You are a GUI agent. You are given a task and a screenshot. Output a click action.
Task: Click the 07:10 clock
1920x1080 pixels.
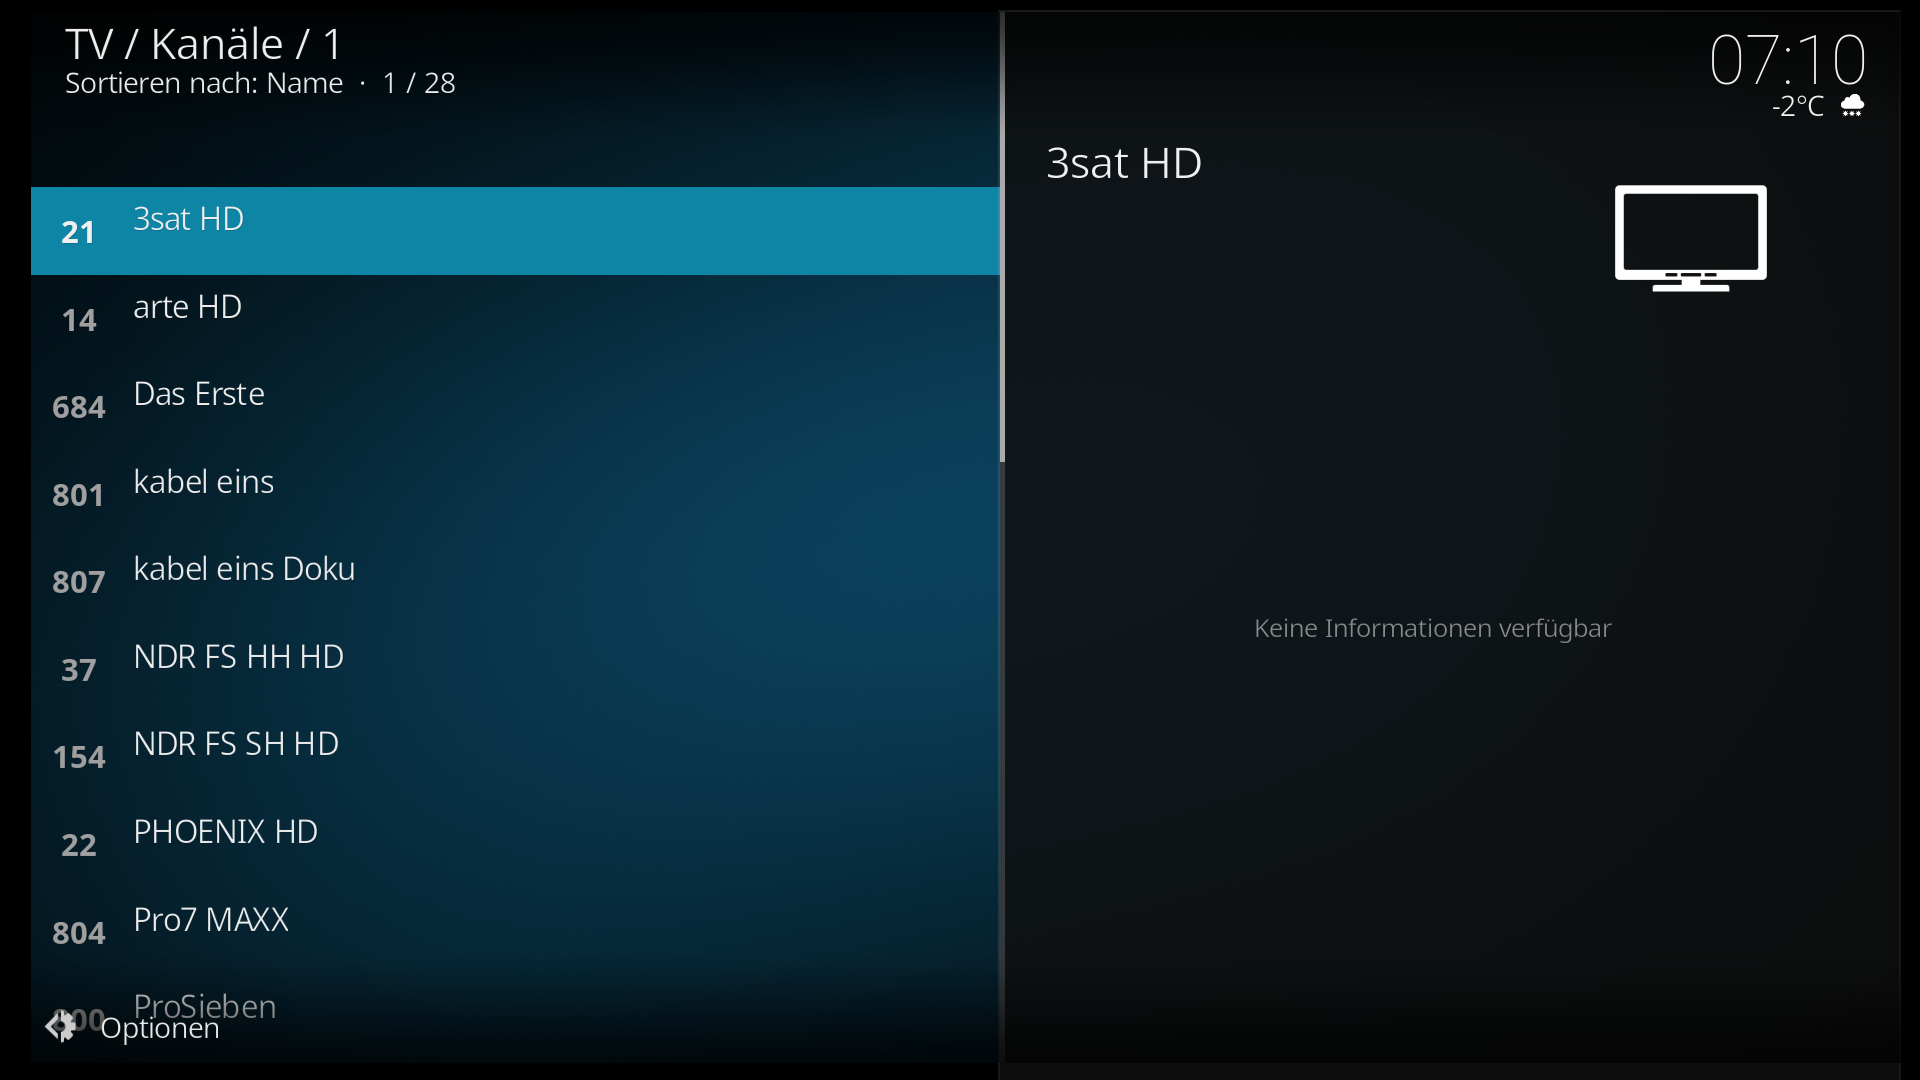pos(1787,60)
